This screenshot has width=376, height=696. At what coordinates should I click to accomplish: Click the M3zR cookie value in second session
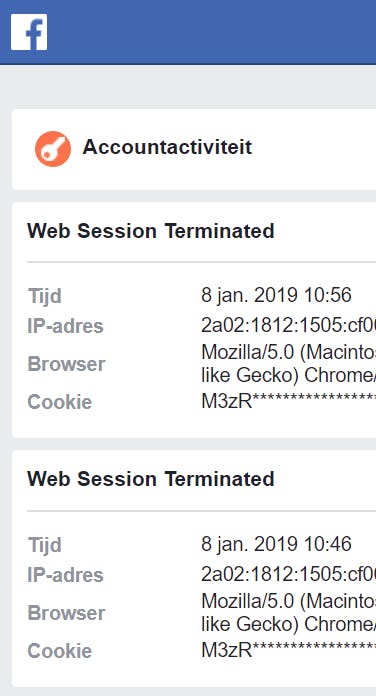pos(289,650)
